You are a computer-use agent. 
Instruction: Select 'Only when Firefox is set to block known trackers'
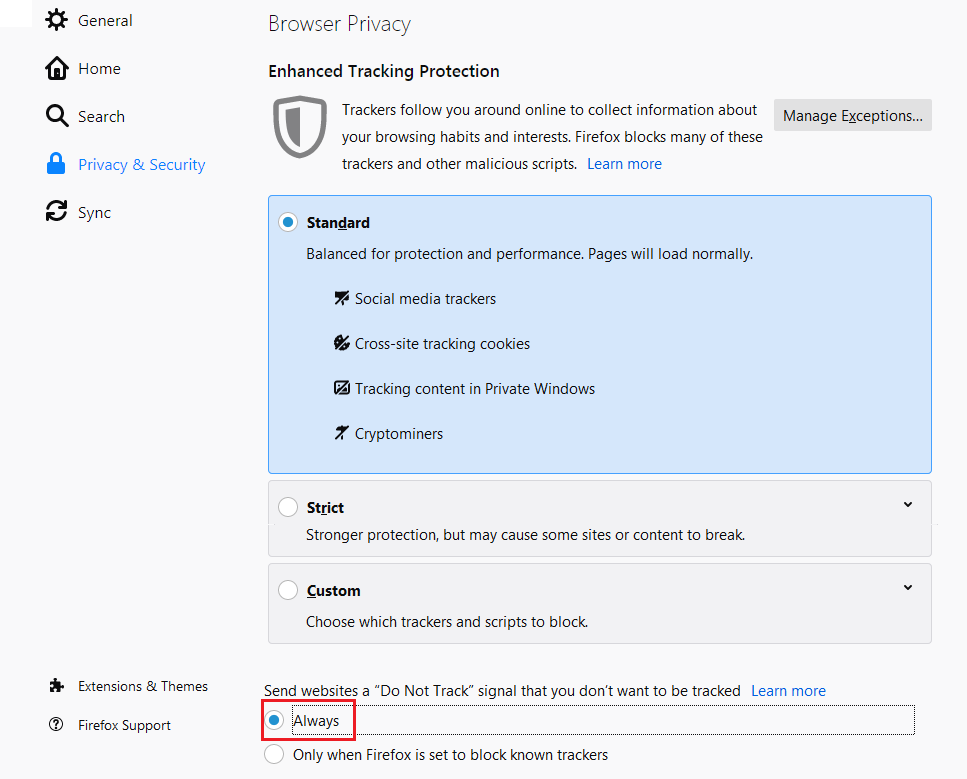click(x=274, y=754)
